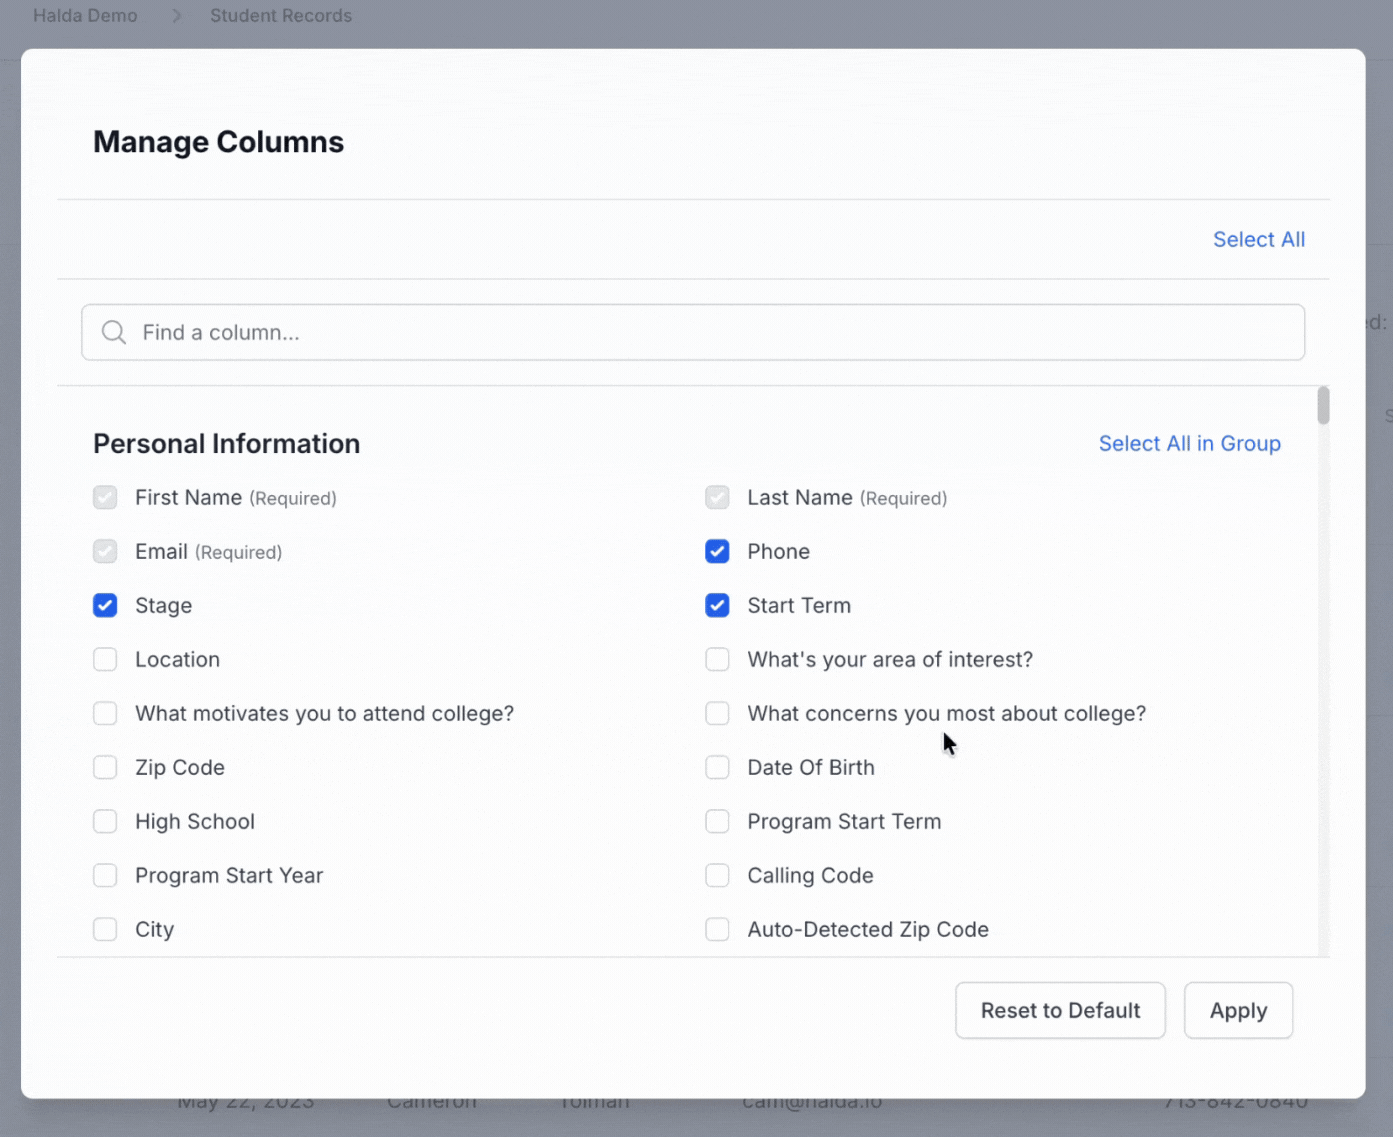Viewport: 1393px width, 1137px height.
Task: Uncheck the Stage column checkbox
Action: 105,605
